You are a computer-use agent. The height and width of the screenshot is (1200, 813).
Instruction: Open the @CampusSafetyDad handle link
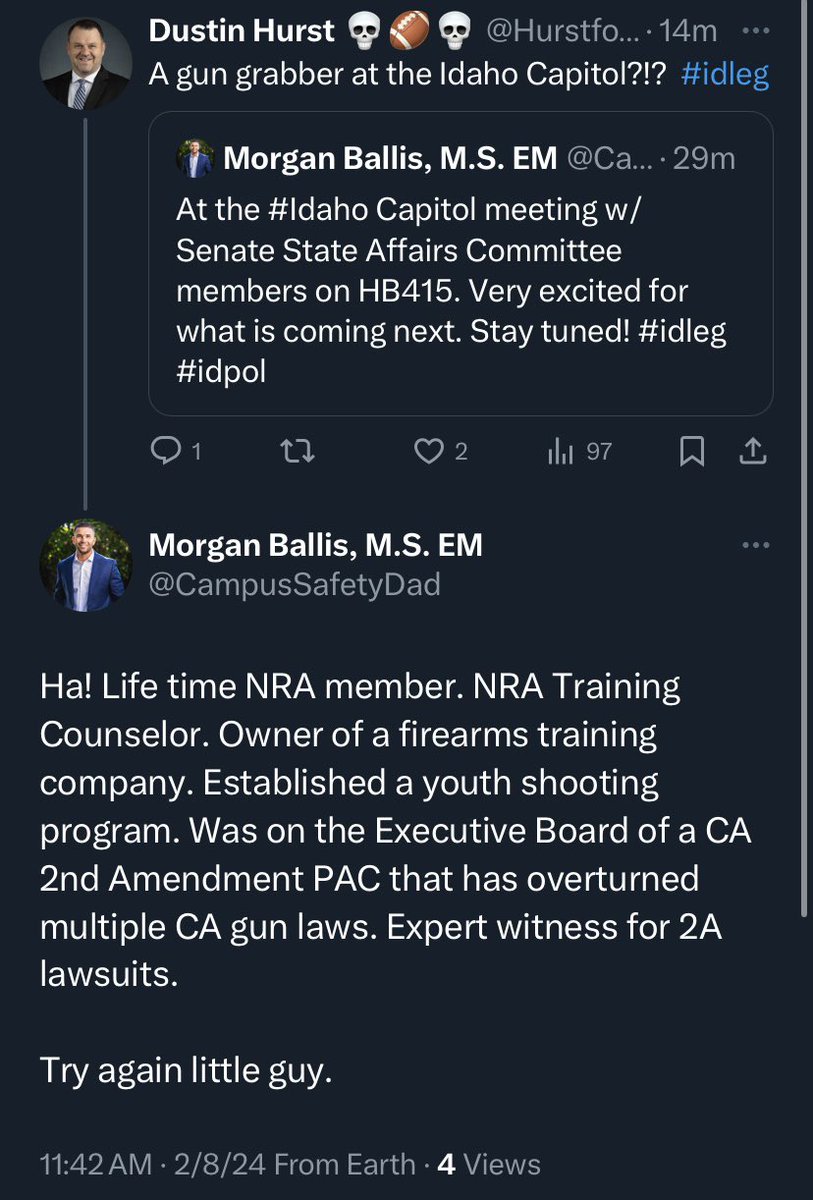pos(294,585)
